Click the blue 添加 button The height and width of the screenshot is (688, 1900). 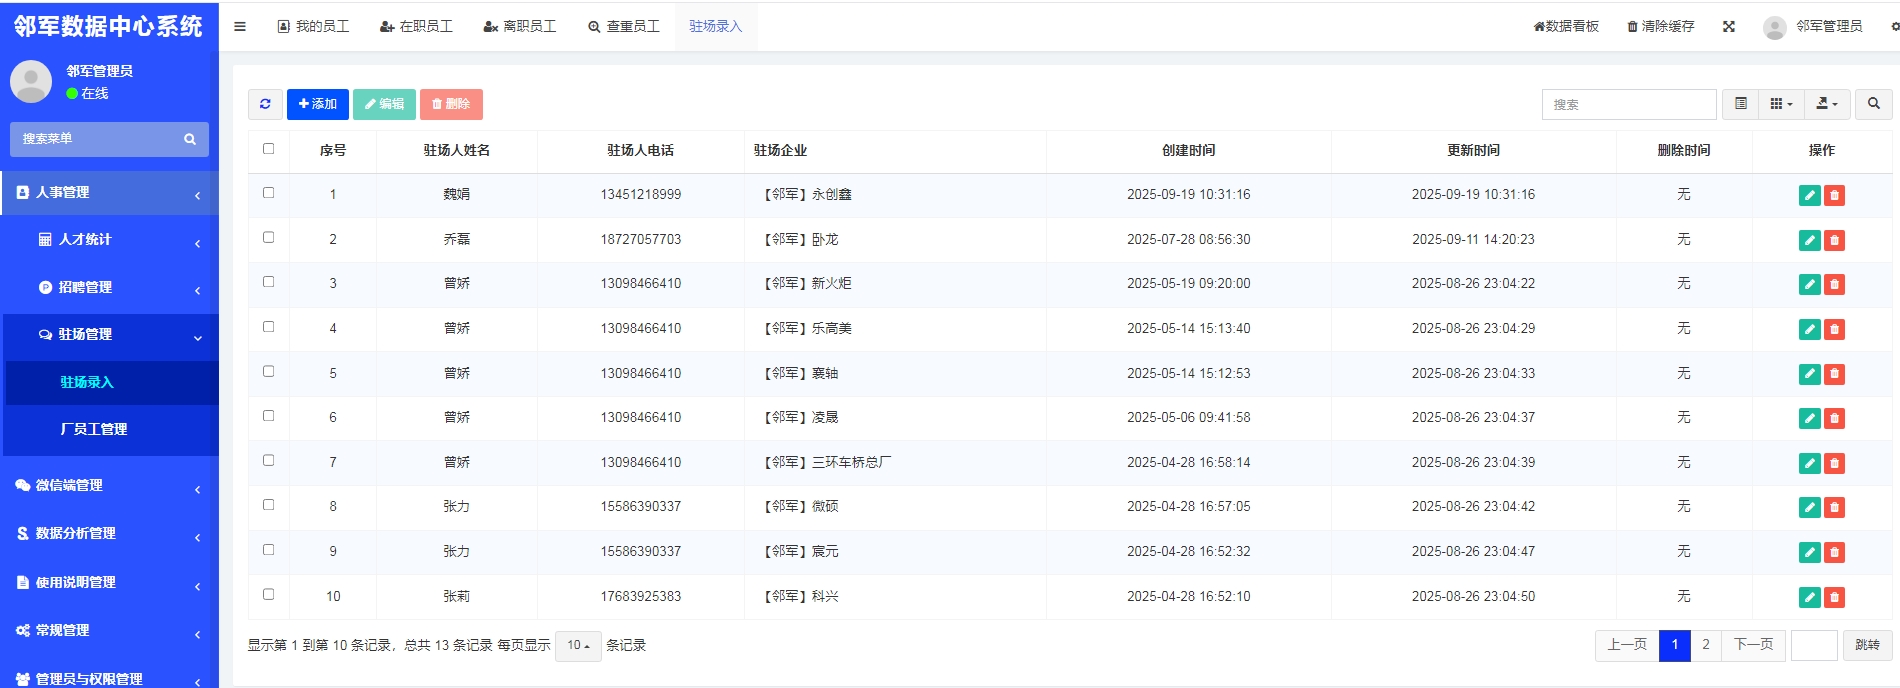(x=318, y=104)
